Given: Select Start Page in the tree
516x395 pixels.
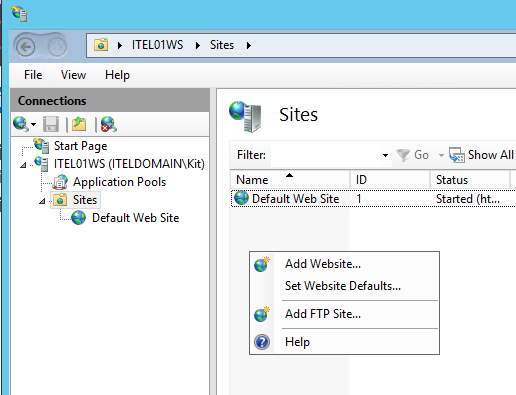Looking at the screenshot, I should (80, 146).
